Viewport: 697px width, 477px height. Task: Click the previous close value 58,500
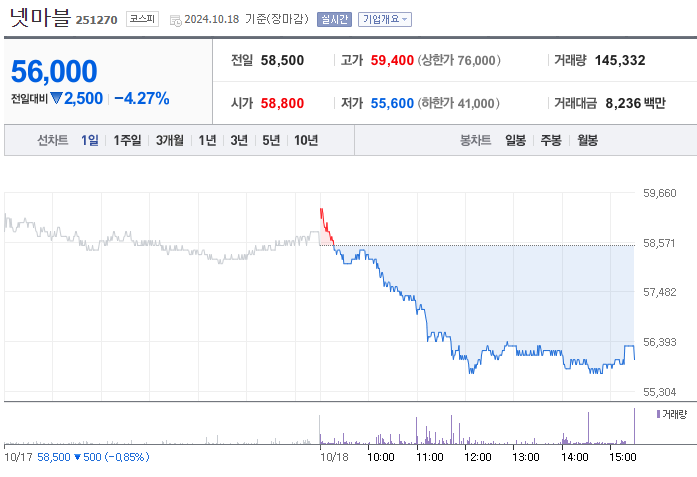click(282, 60)
